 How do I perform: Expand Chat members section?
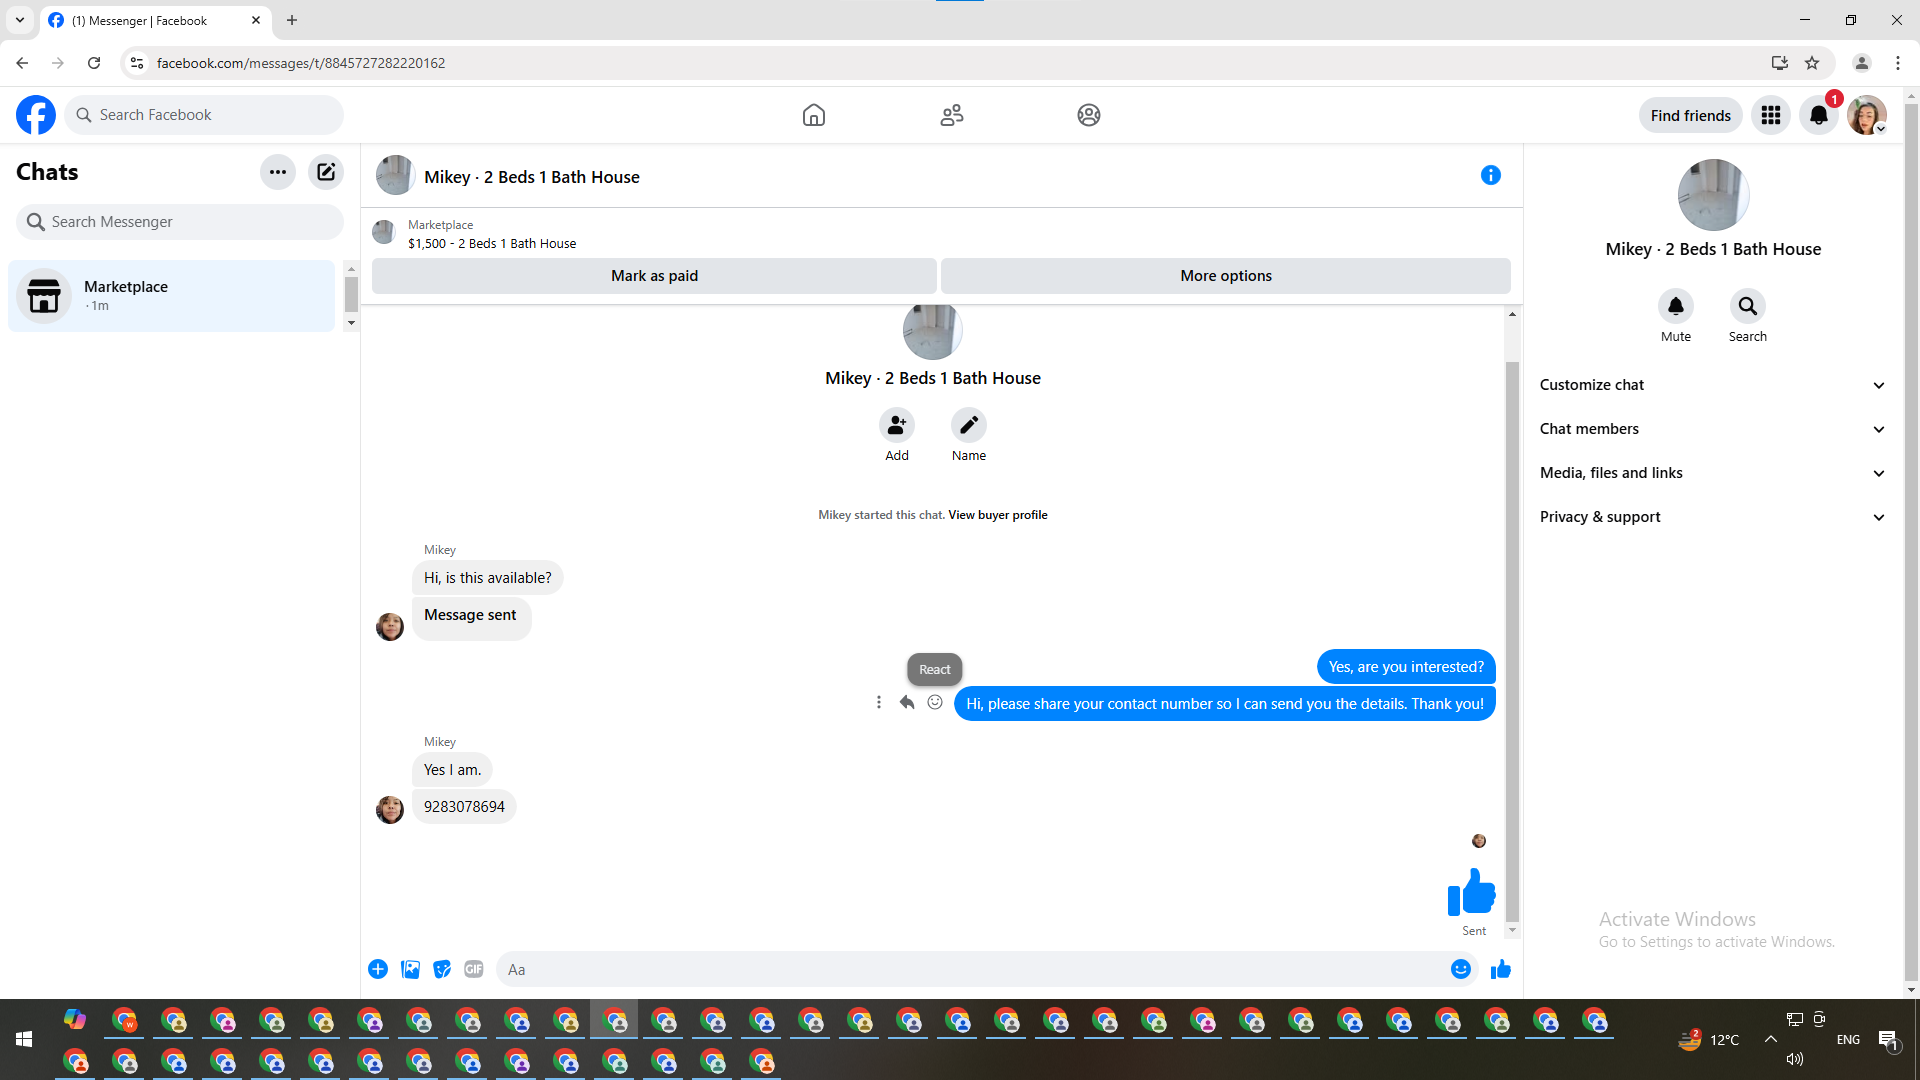click(x=1713, y=429)
